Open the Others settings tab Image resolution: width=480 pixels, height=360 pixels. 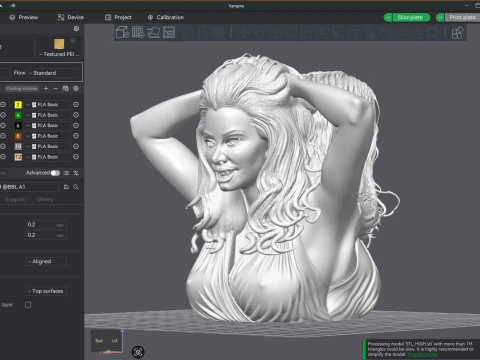click(x=45, y=199)
